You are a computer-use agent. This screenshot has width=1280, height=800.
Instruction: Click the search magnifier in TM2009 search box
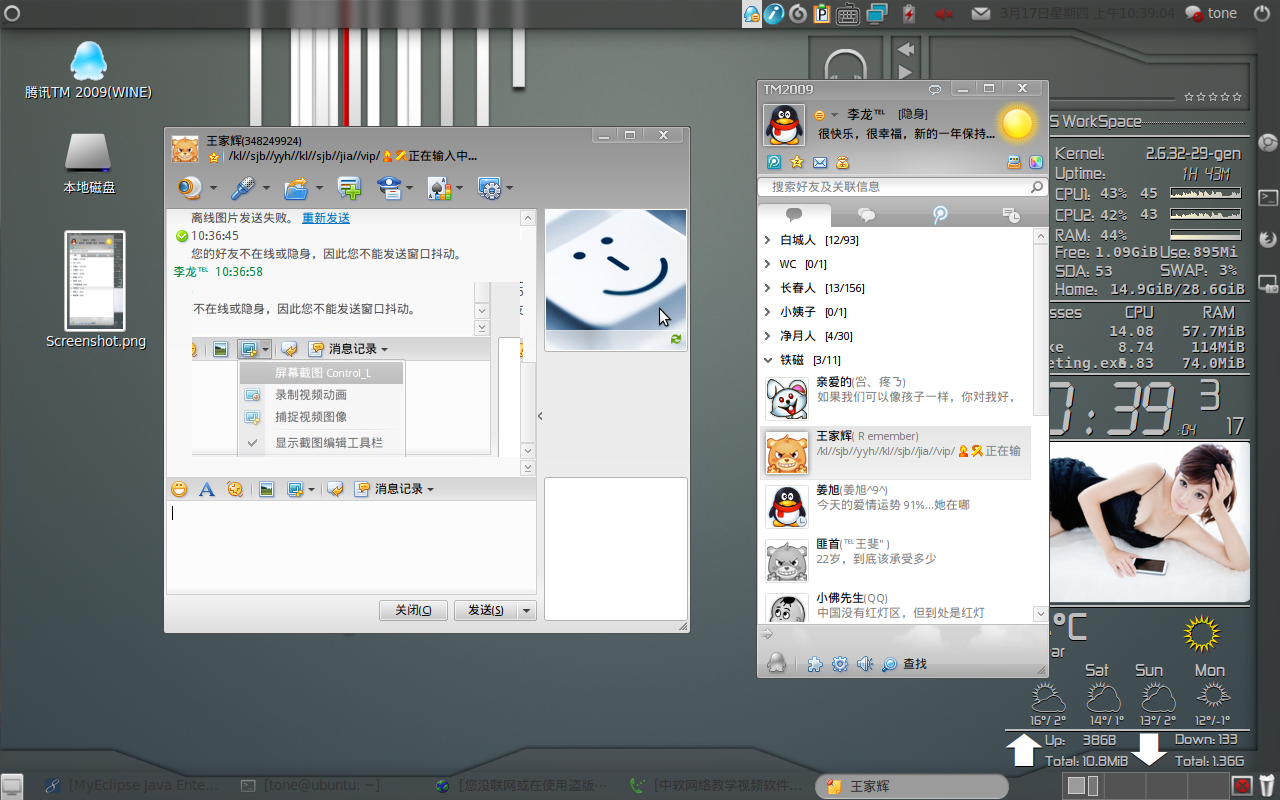click(1037, 187)
